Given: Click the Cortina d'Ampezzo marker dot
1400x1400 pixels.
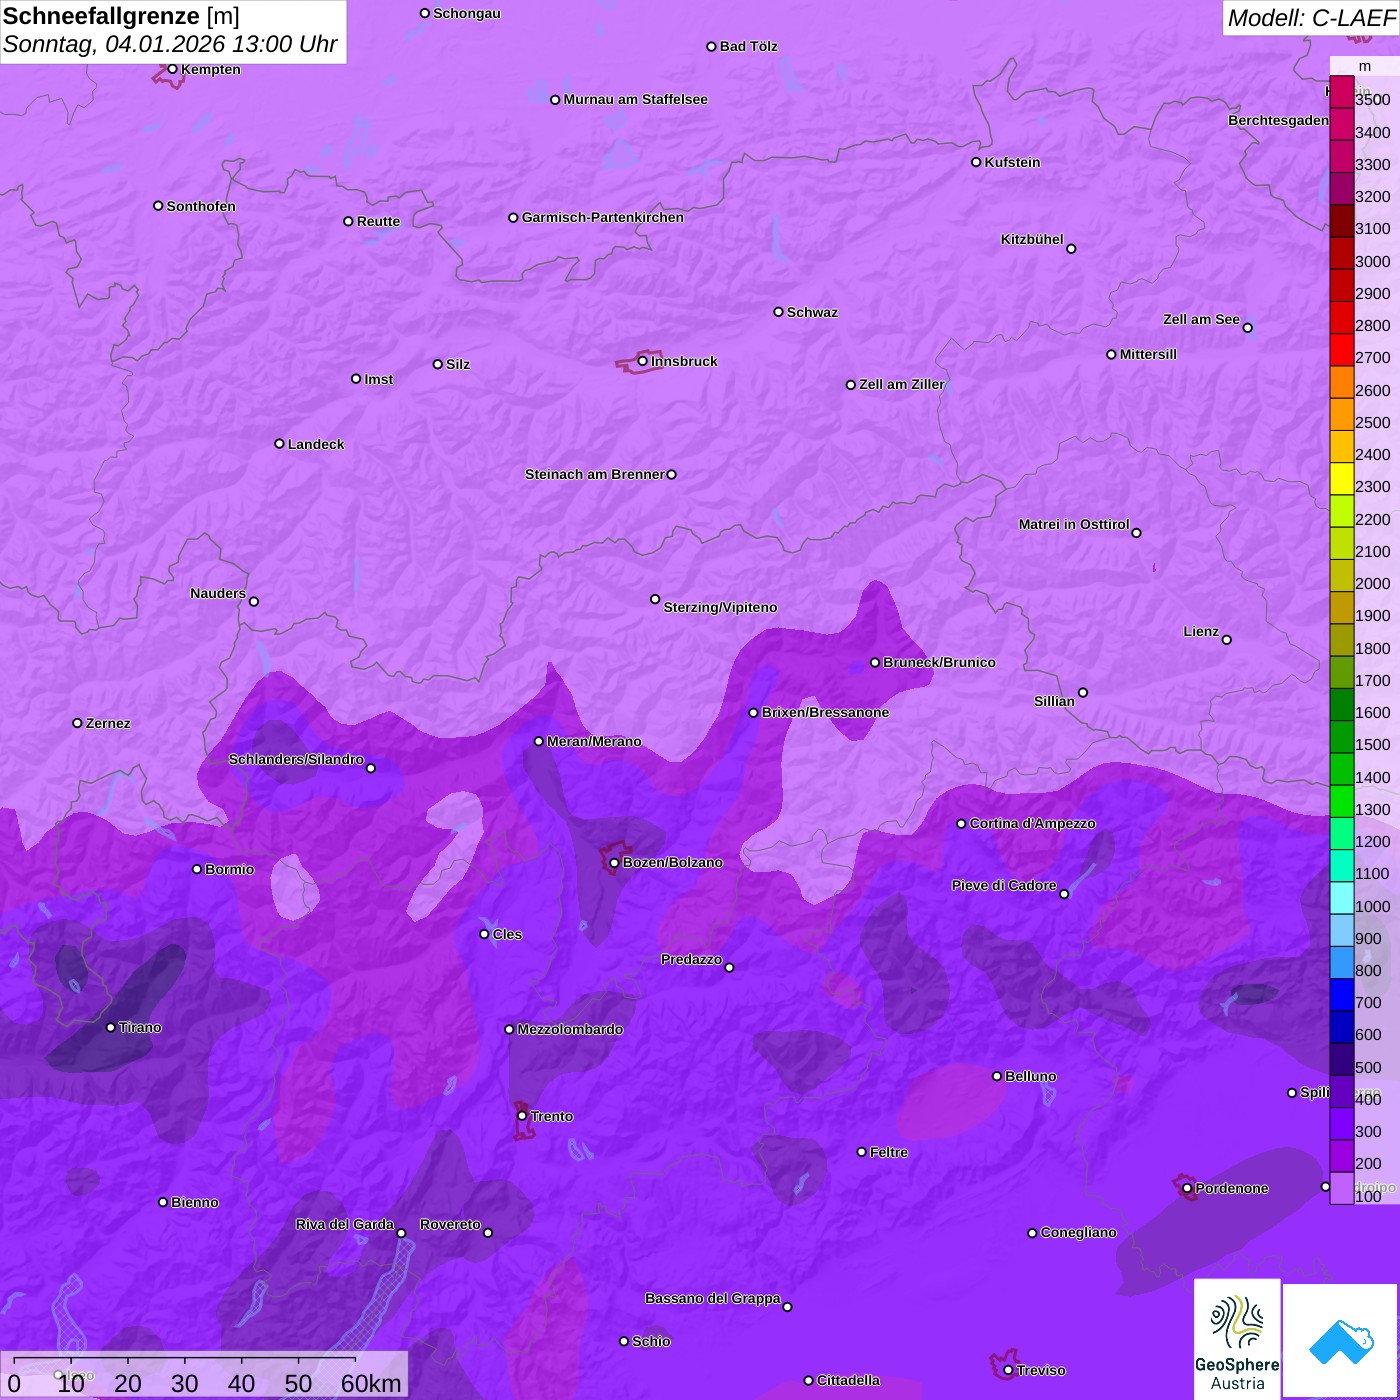Looking at the screenshot, I should tap(961, 824).
